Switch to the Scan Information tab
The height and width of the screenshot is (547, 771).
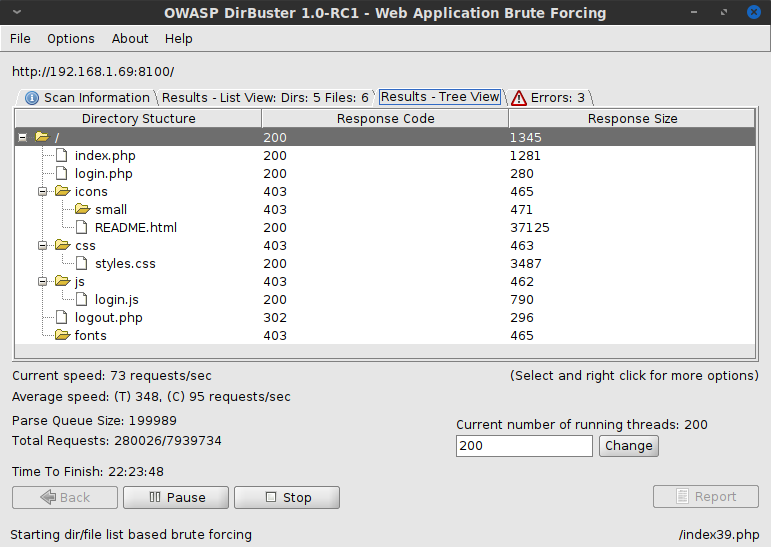(87, 98)
